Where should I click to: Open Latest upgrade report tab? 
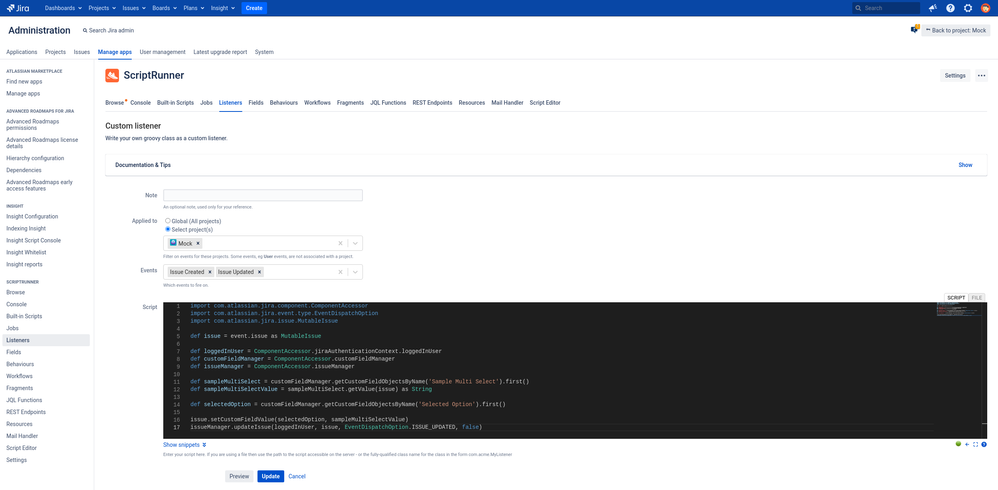[x=220, y=52]
